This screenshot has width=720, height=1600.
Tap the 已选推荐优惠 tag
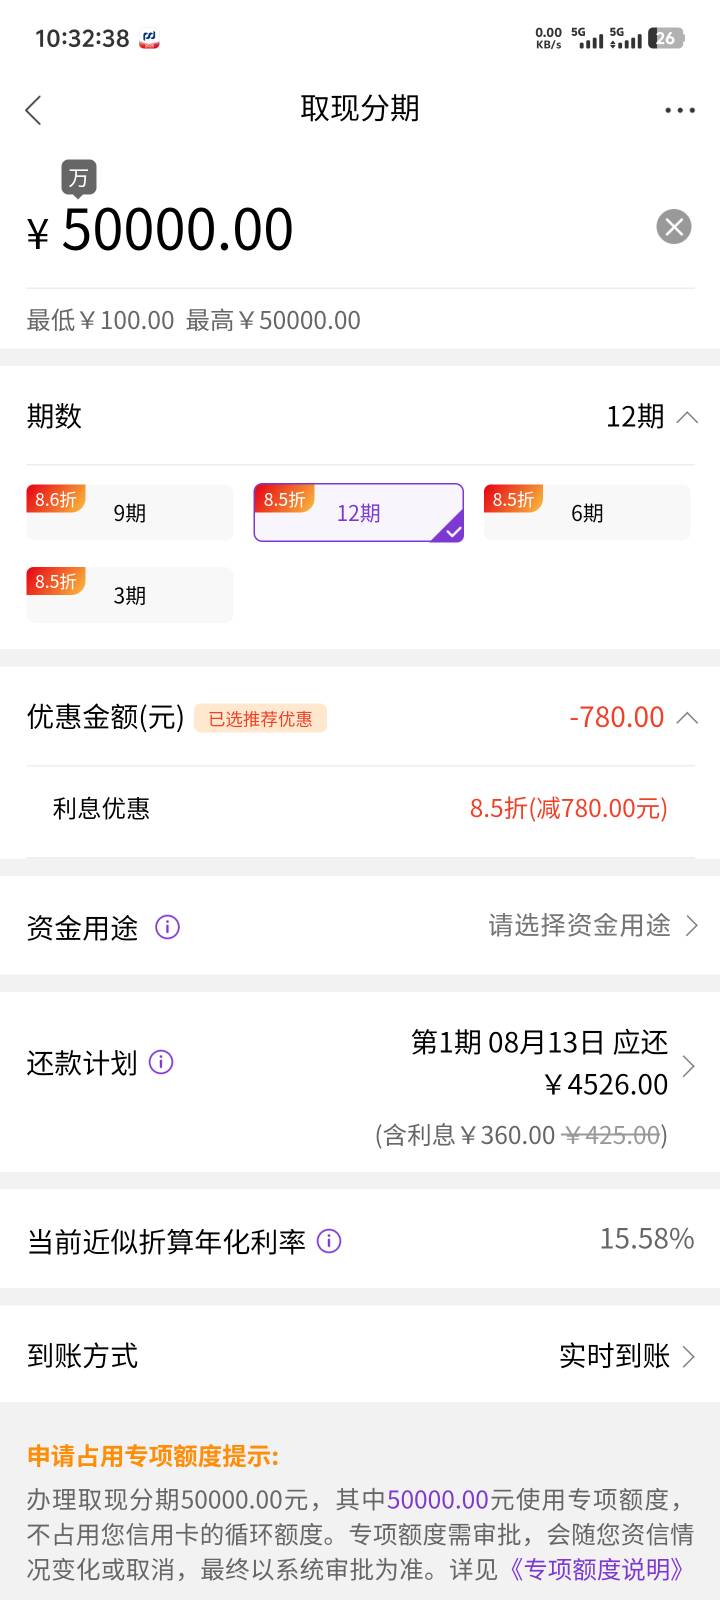pos(260,719)
